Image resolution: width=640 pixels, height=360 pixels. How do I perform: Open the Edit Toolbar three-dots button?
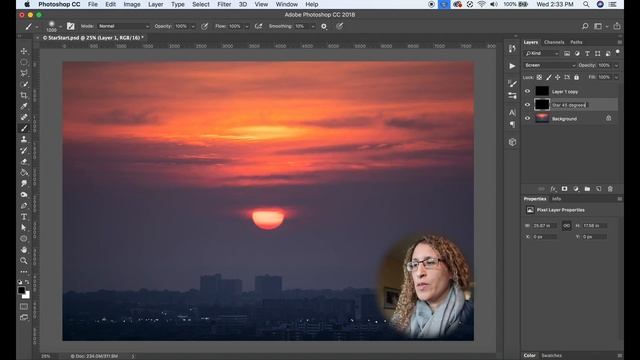coord(24,271)
